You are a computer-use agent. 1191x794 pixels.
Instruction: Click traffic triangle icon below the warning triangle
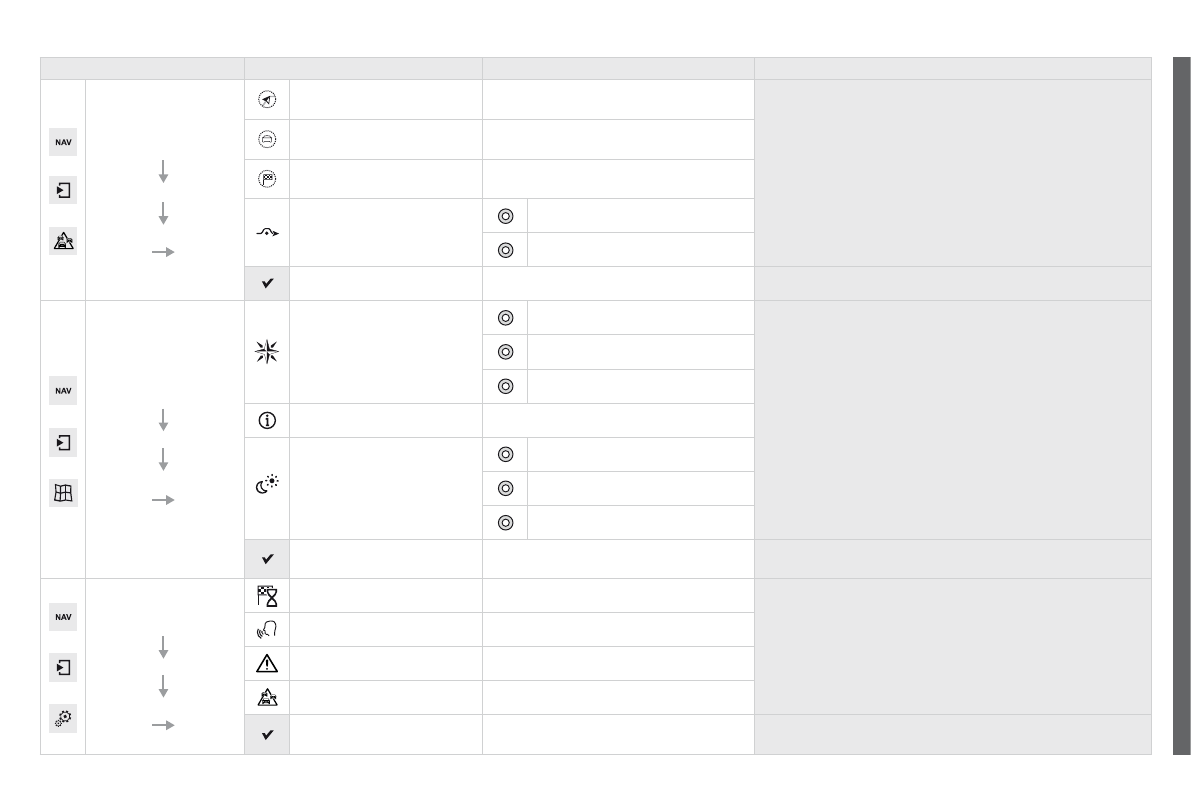point(267,698)
